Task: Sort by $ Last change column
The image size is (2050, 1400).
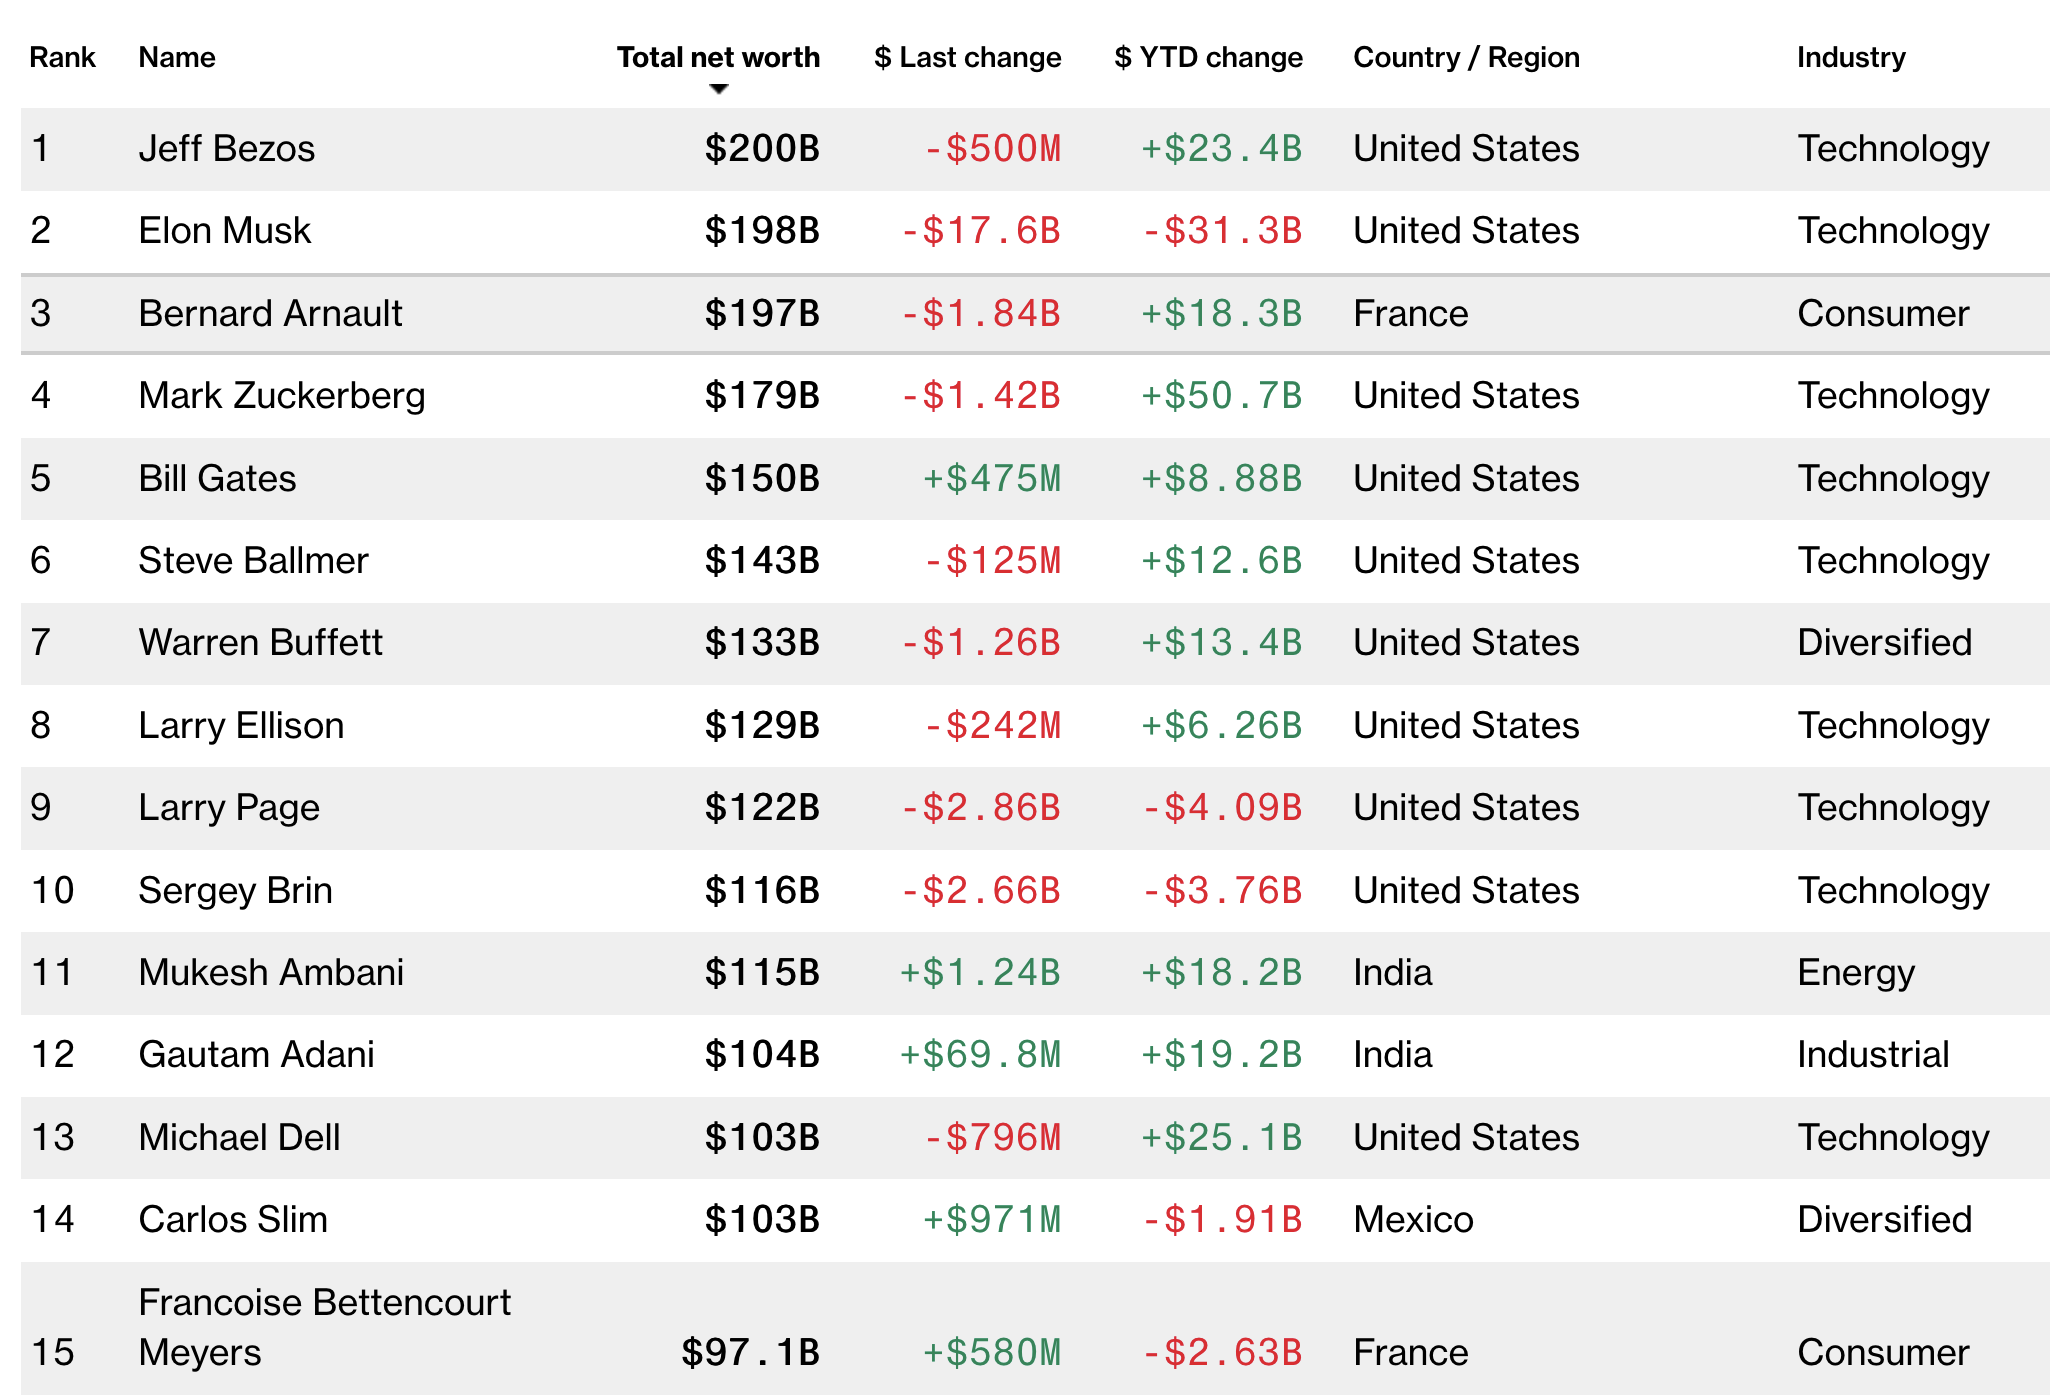Action: (x=967, y=57)
